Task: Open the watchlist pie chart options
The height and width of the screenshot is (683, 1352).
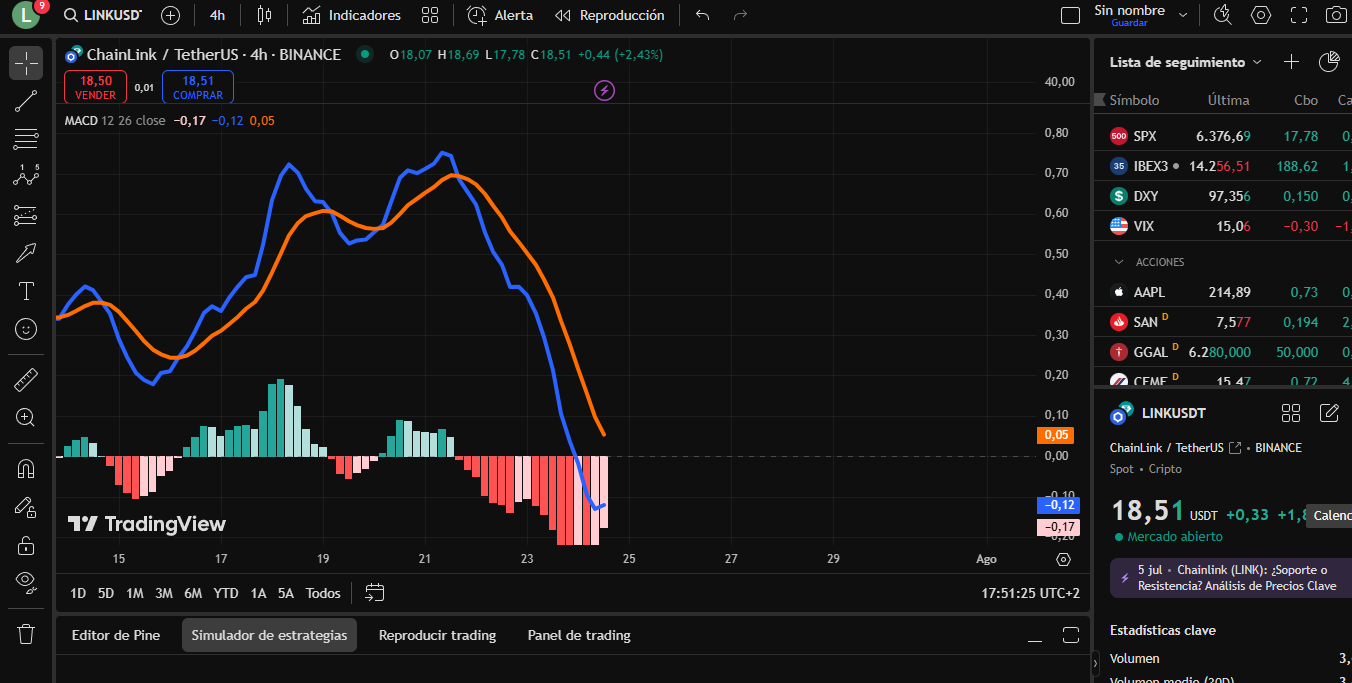Action: (x=1329, y=62)
